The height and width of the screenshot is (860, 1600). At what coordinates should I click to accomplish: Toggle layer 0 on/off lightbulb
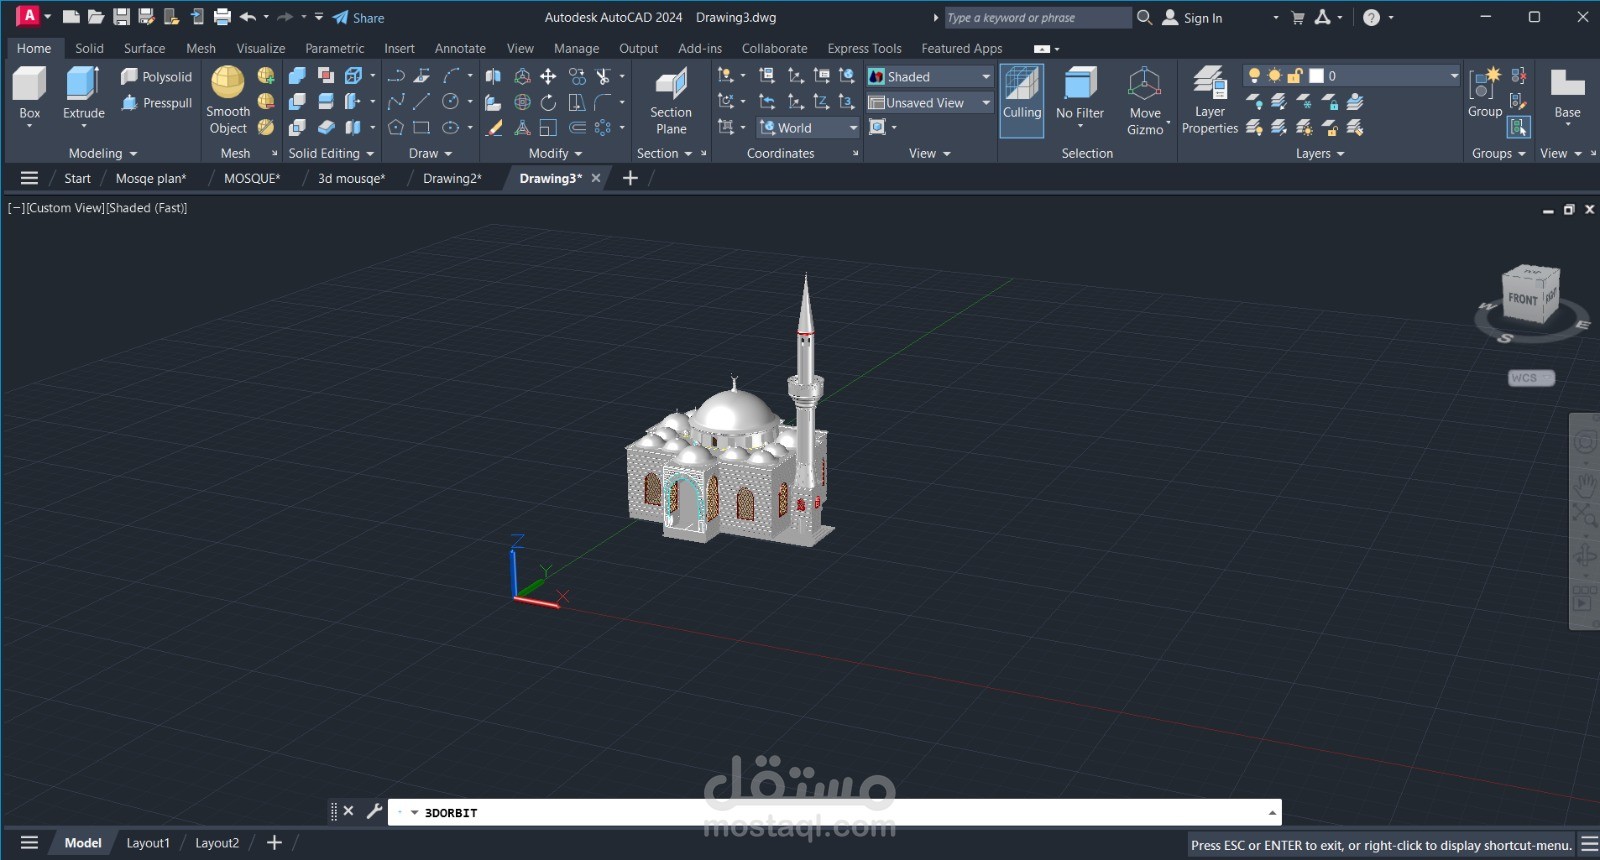[x=1253, y=76]
